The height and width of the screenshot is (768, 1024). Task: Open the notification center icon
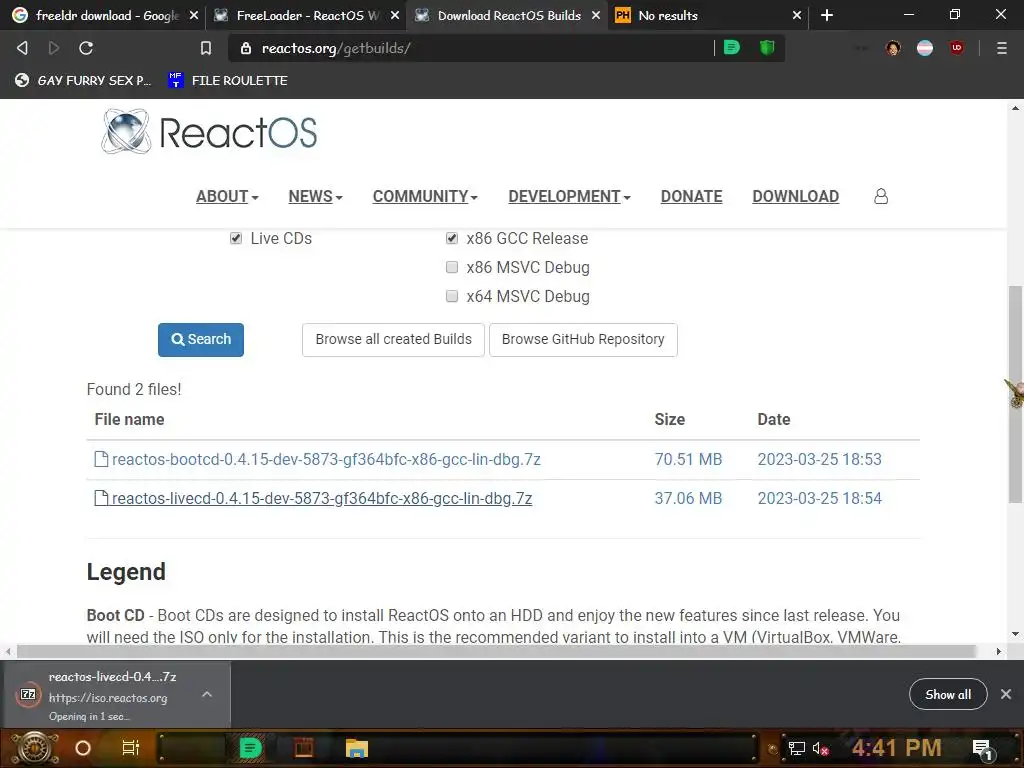point(983,748)
